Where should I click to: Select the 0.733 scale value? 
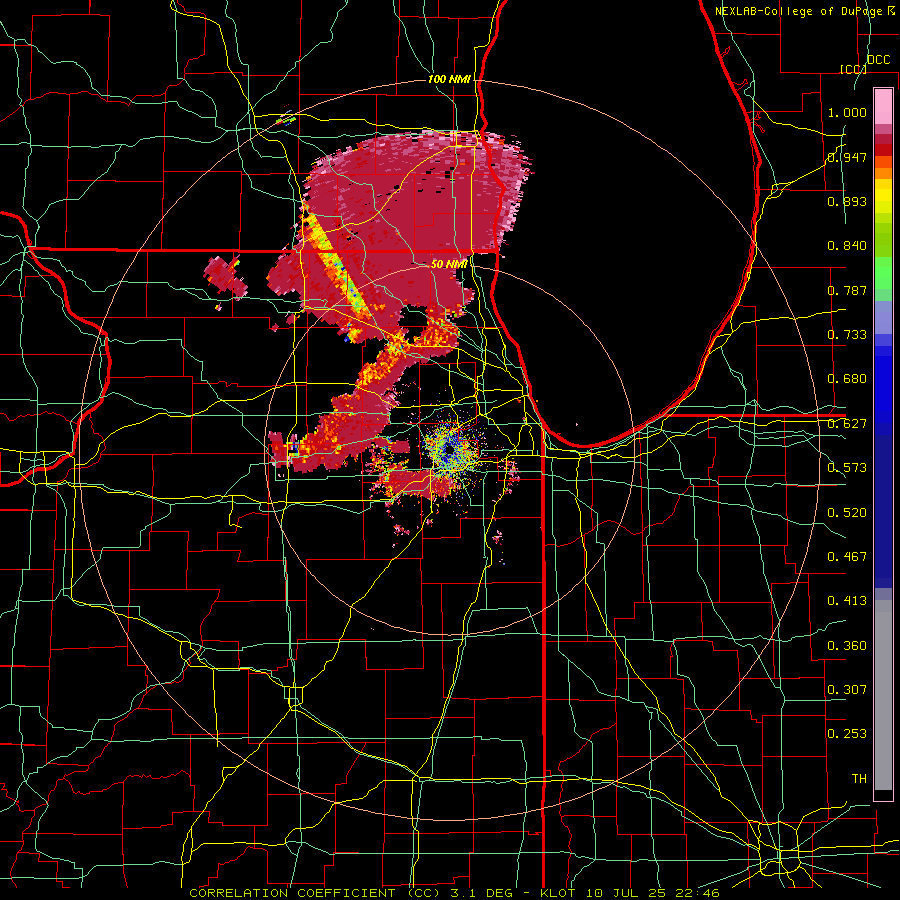(847, 335)
